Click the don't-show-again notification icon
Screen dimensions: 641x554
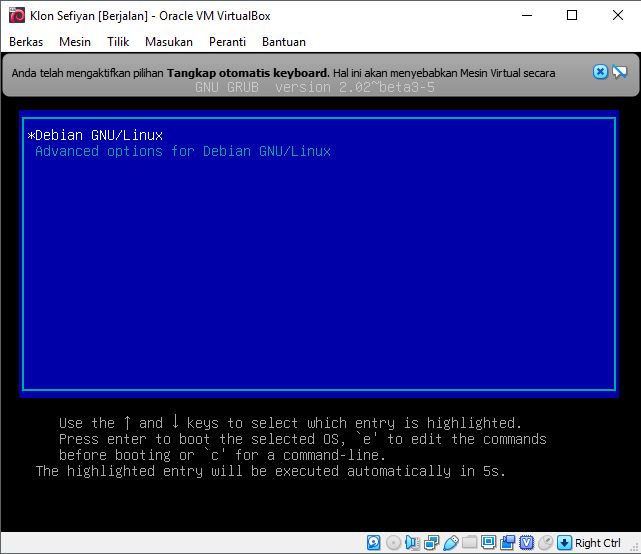tap(619, 72)
